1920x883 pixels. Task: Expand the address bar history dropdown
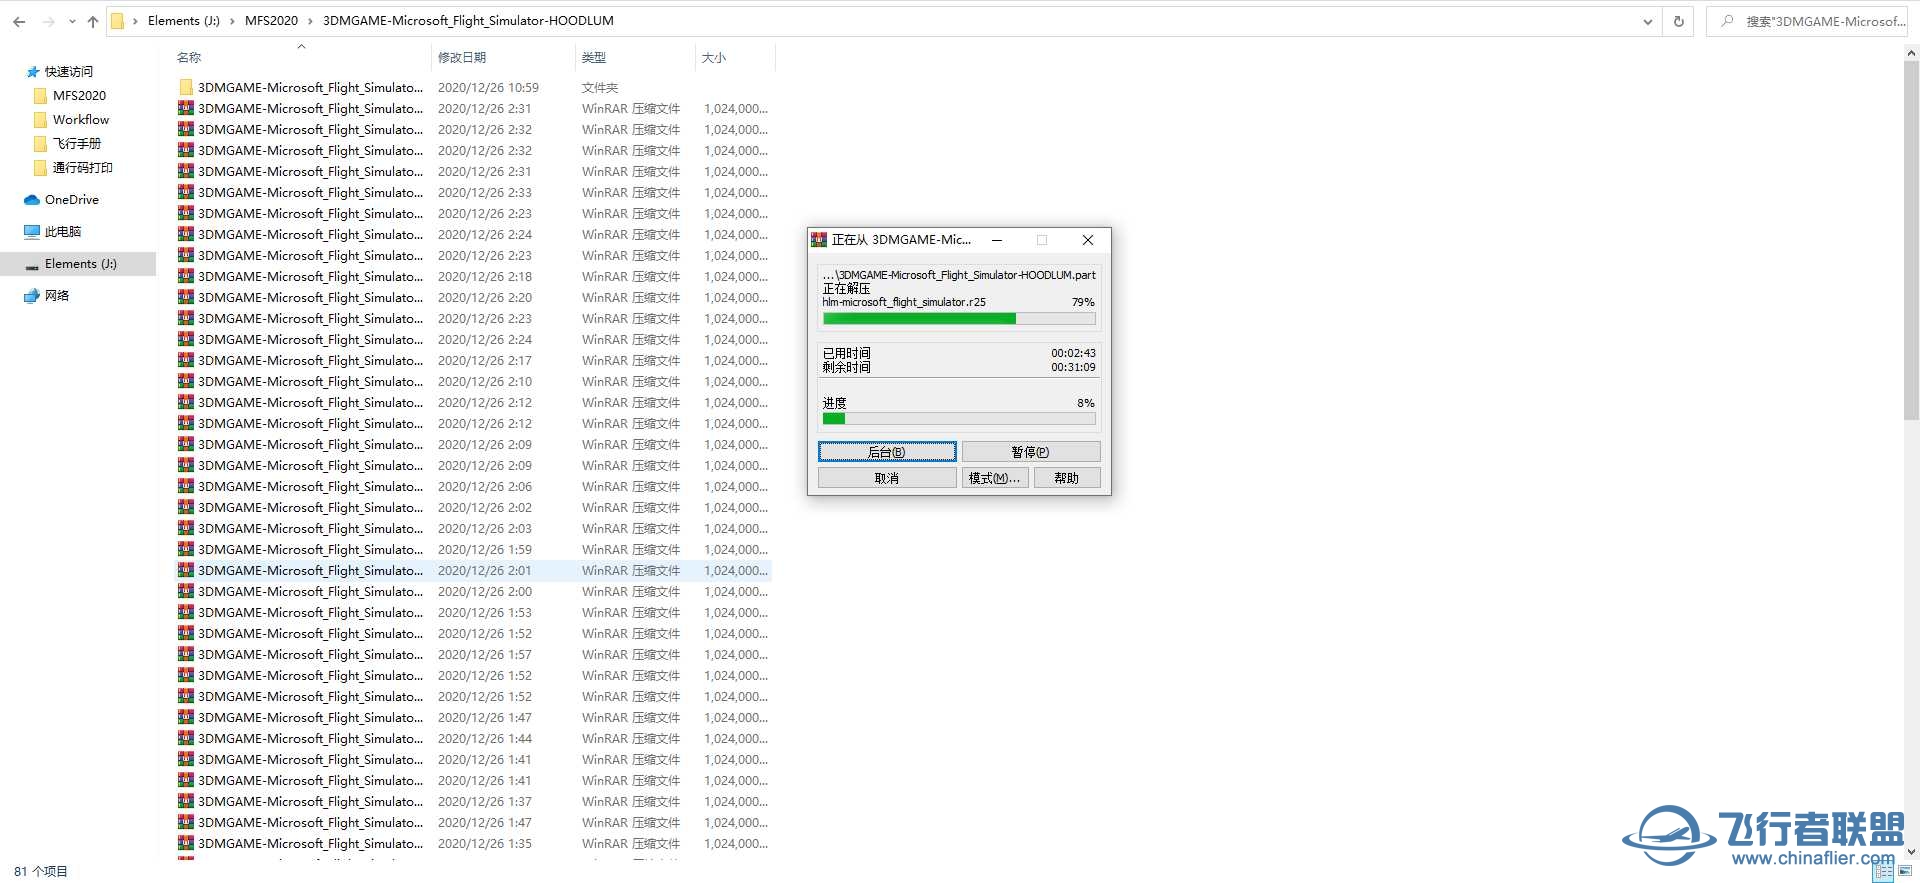pos(1648,21)
